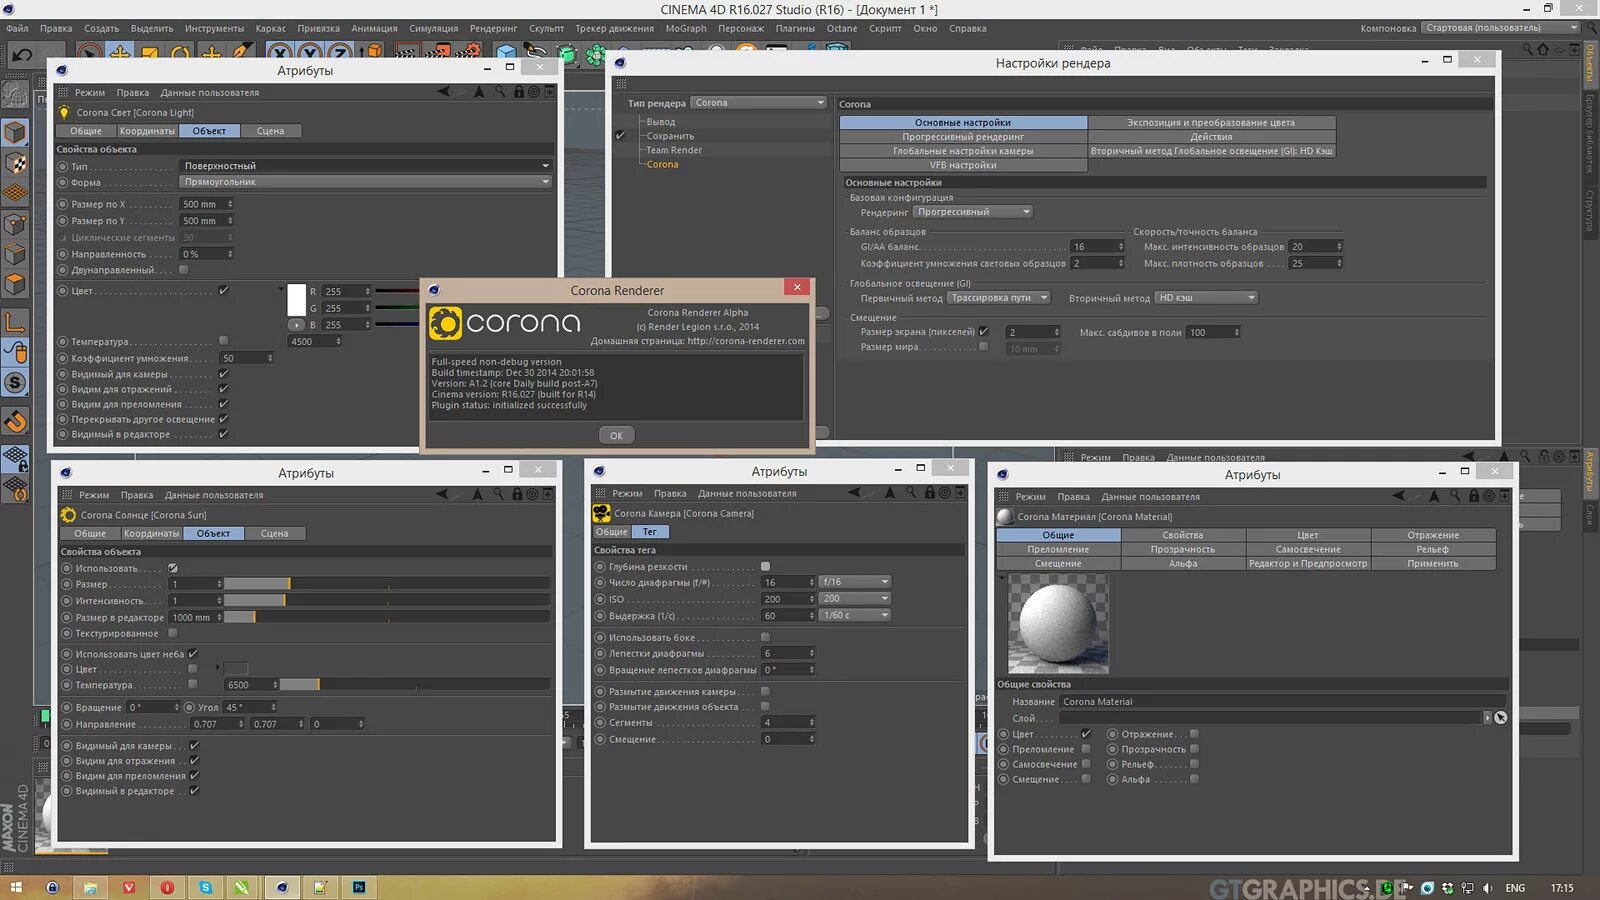
Task: Open the MoGraph menu
Action: (x=686, y=28)
